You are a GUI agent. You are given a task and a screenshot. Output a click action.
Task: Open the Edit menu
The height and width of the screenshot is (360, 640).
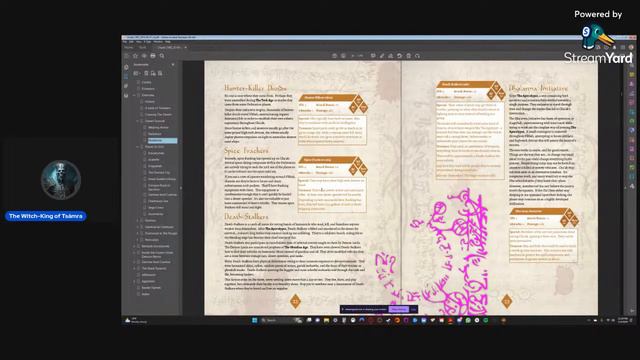131,42
